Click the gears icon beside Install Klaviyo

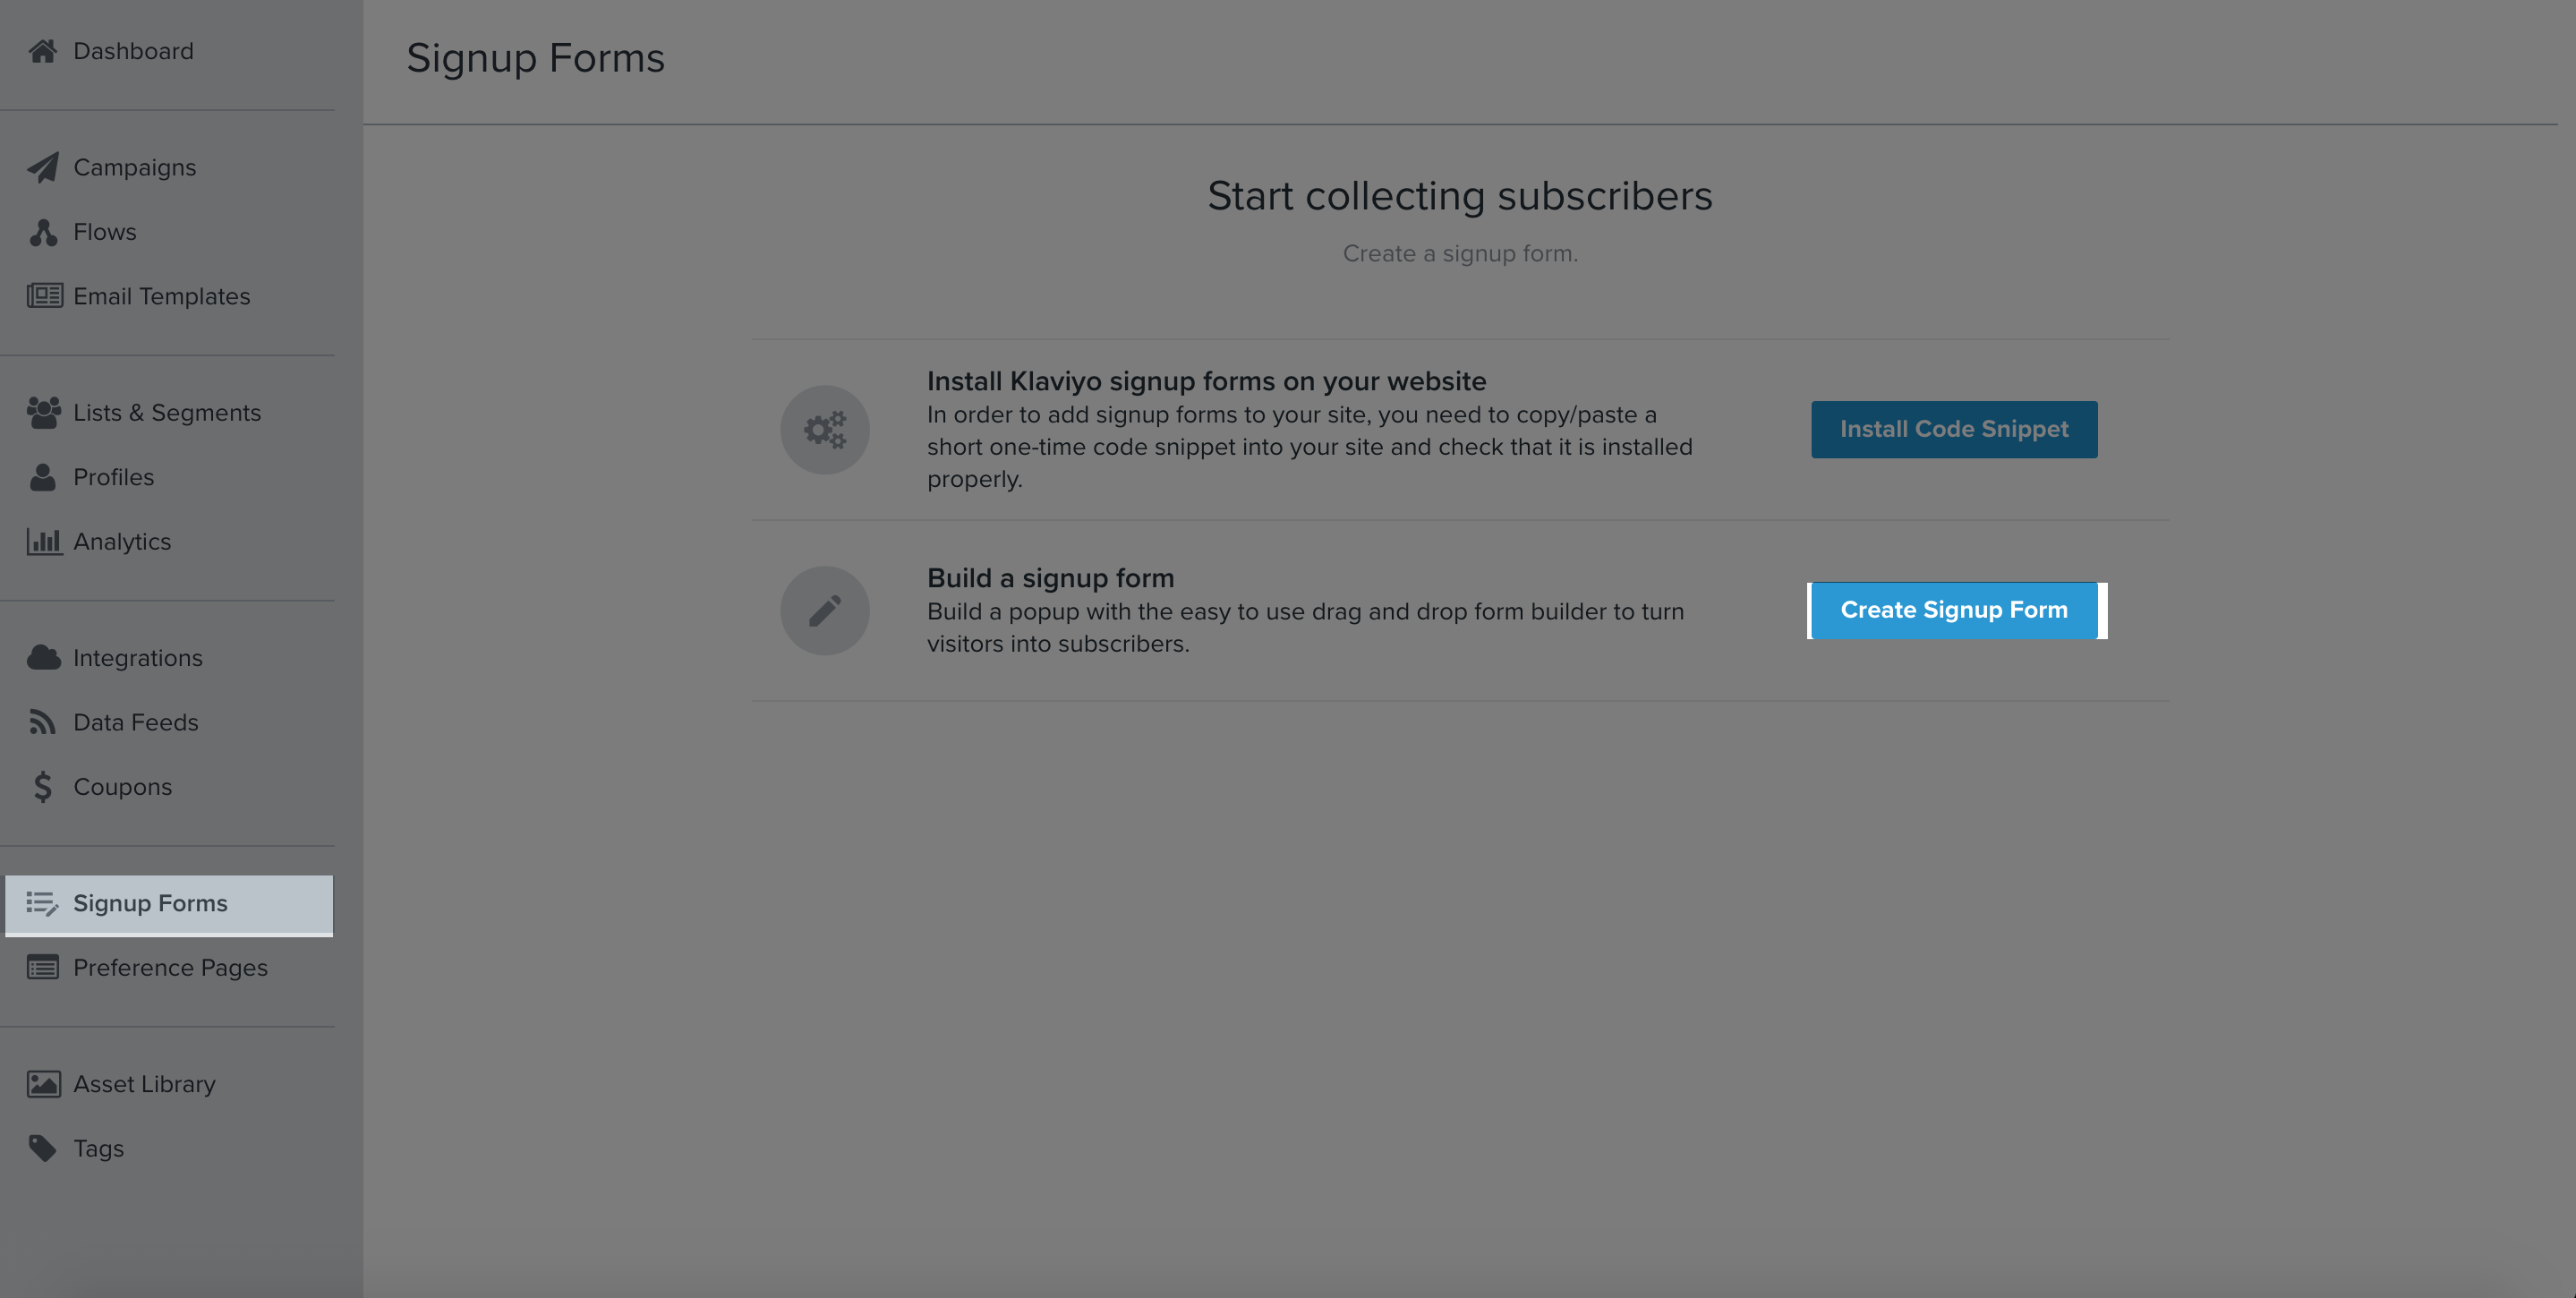[x=825, y=430]
